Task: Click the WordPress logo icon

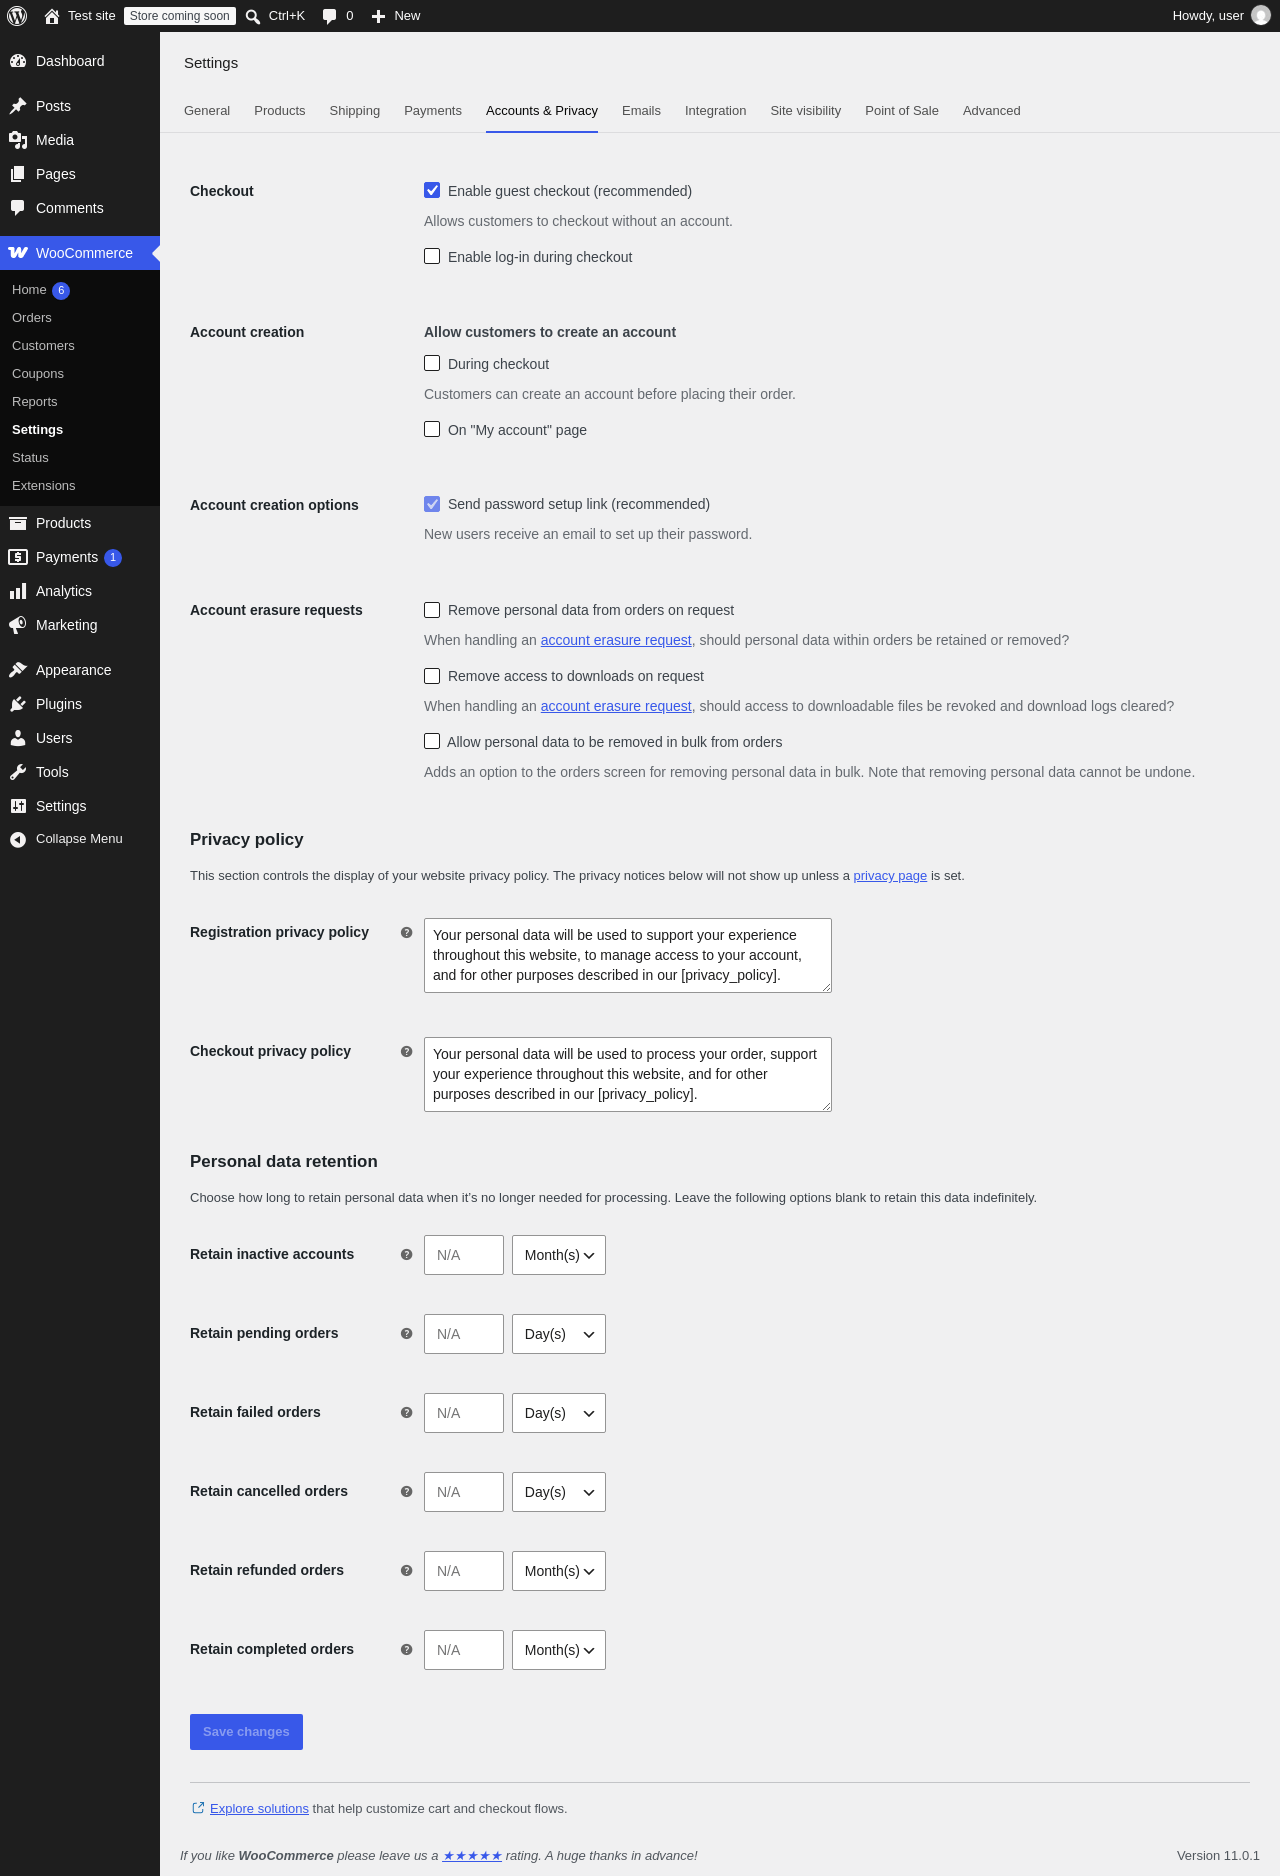Action: (17, 16)
